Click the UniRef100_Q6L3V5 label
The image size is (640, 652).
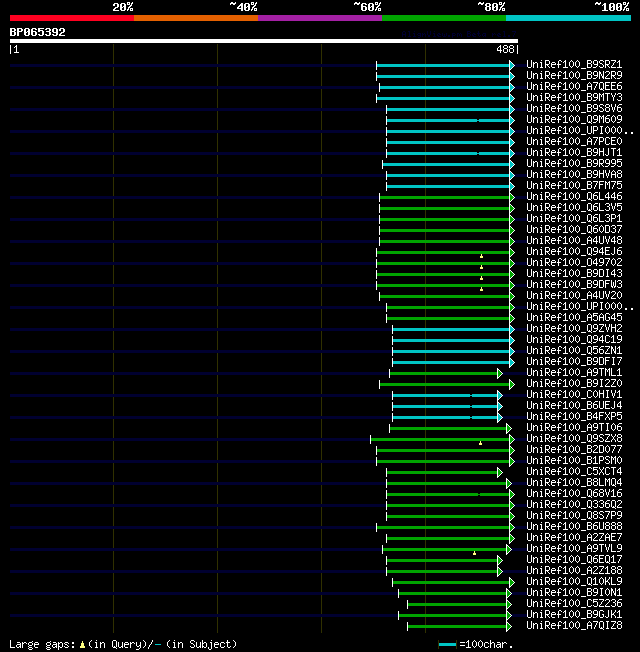pyautogui.click(x=574, y=207)
